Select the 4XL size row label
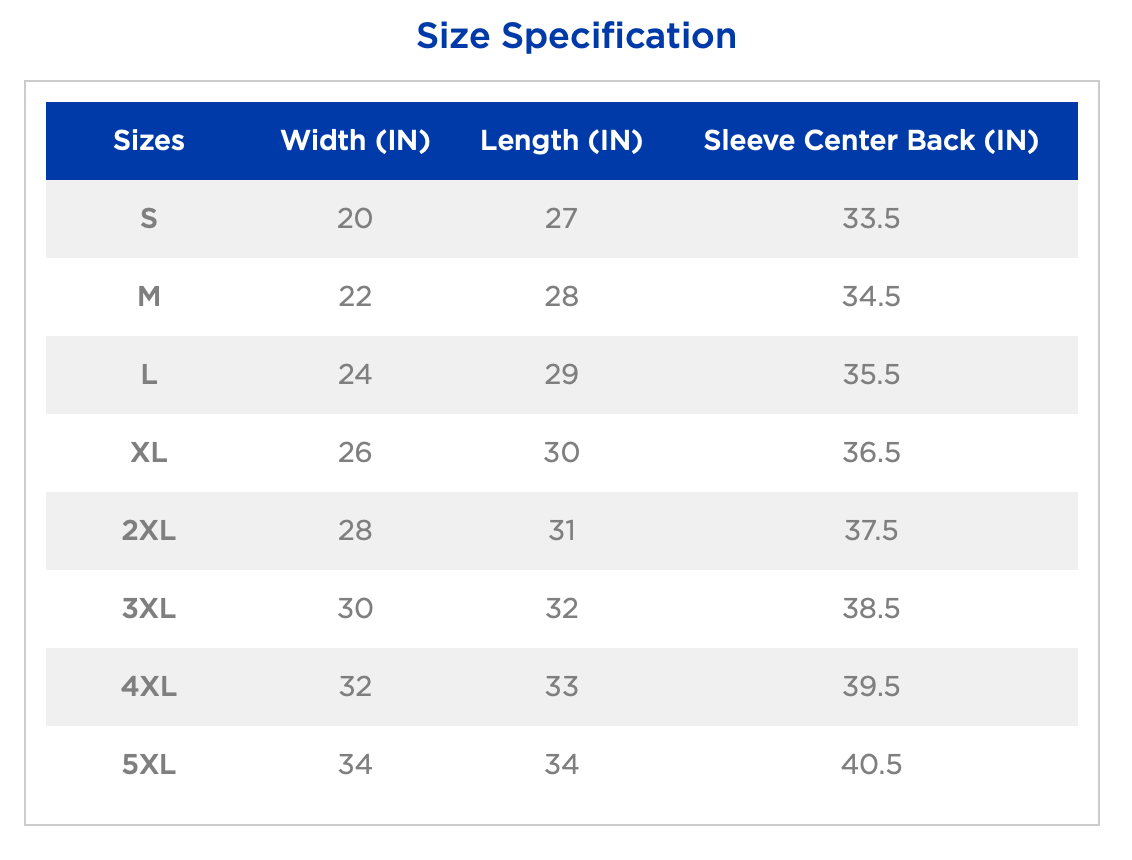This screenshot has height=860, width=1132. click(149, 686)
